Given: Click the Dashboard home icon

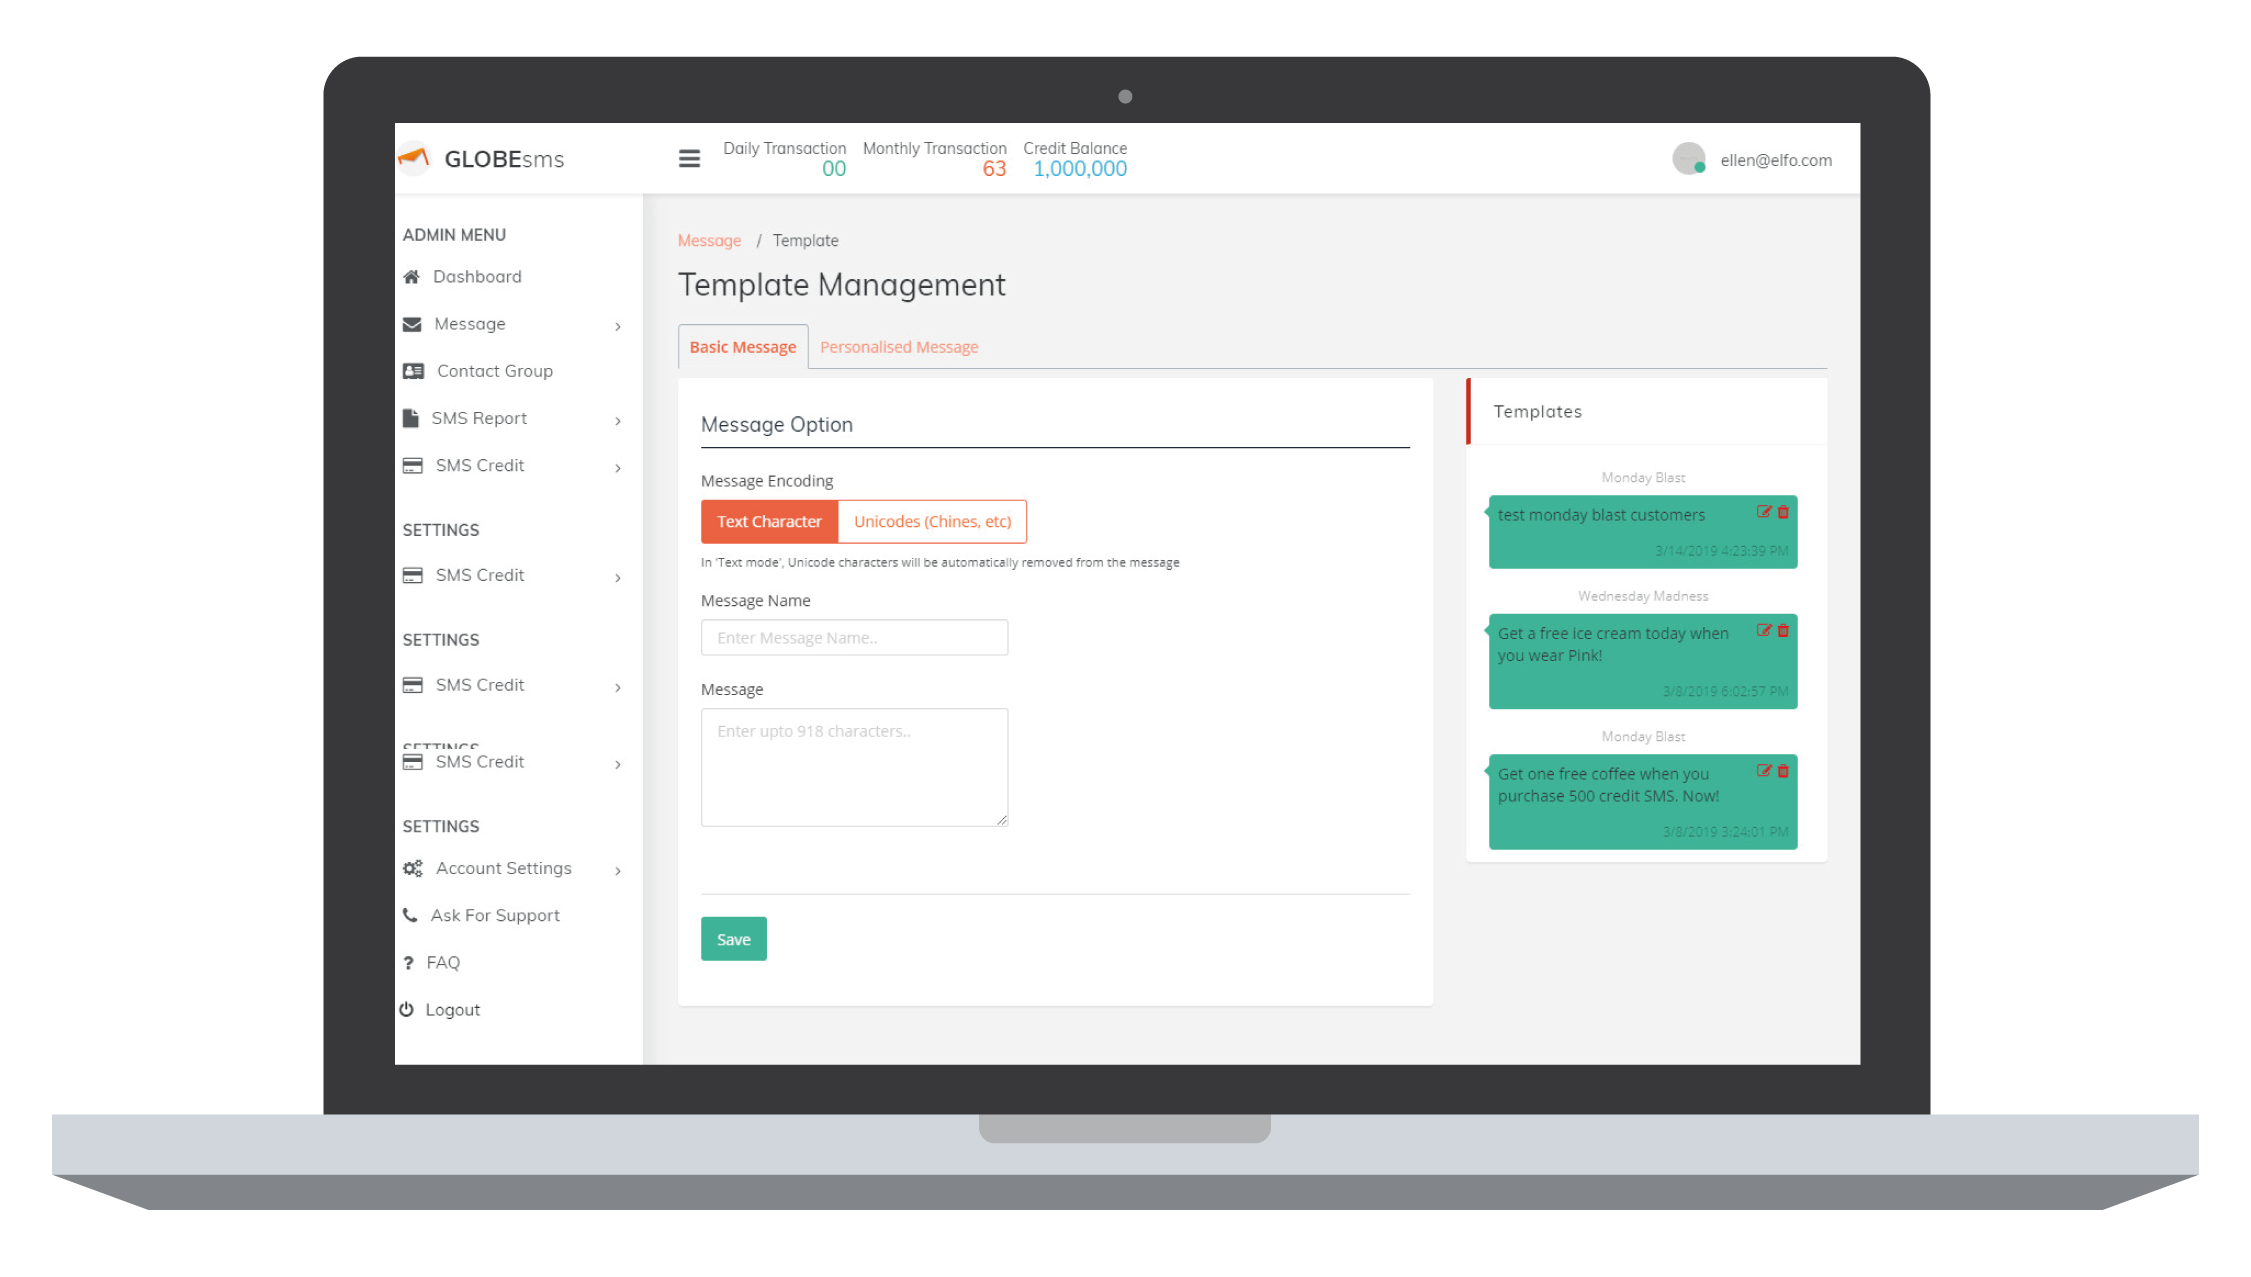Looking at the screenshot, I should tap(411, 277).
